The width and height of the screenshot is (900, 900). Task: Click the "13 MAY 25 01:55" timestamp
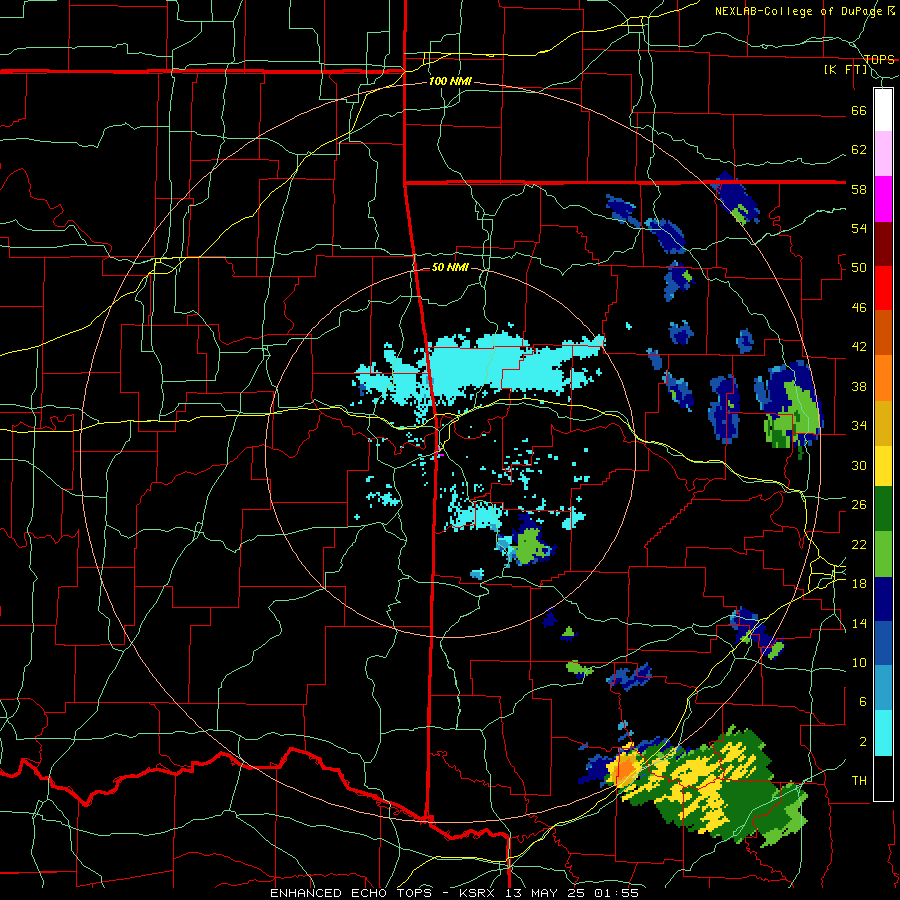[572, 893]
